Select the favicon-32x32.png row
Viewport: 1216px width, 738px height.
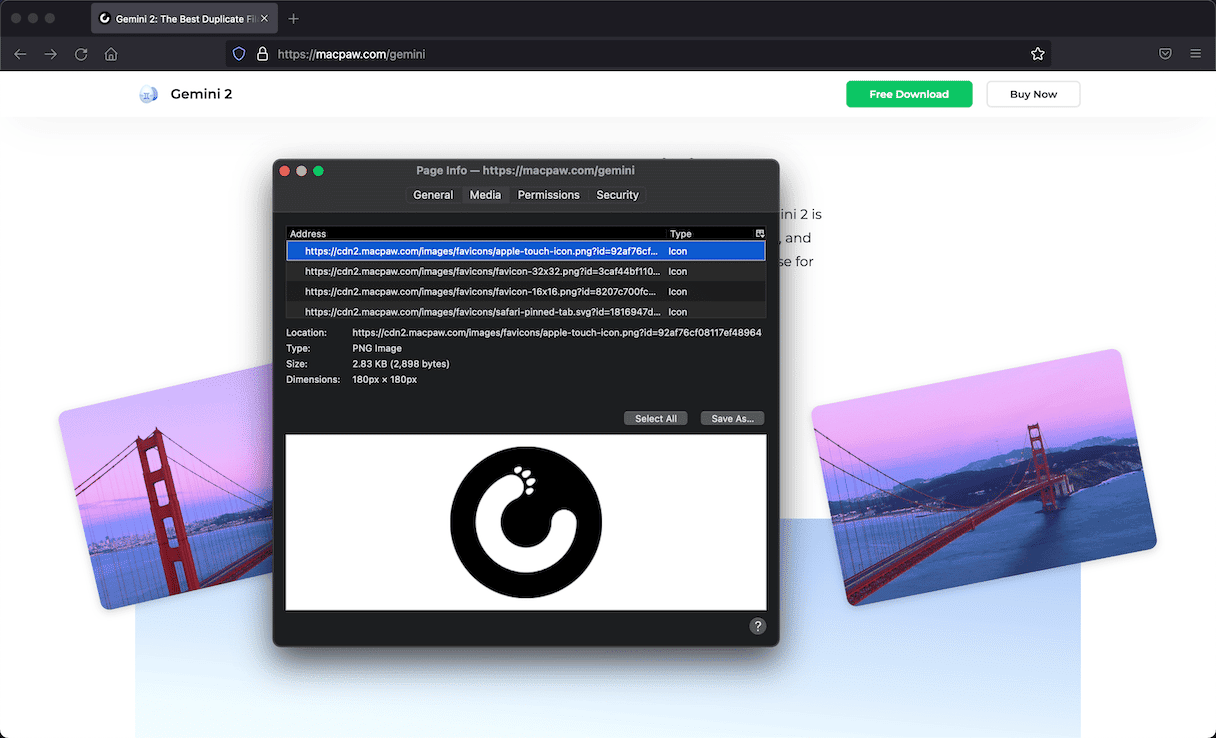[481, 271]
